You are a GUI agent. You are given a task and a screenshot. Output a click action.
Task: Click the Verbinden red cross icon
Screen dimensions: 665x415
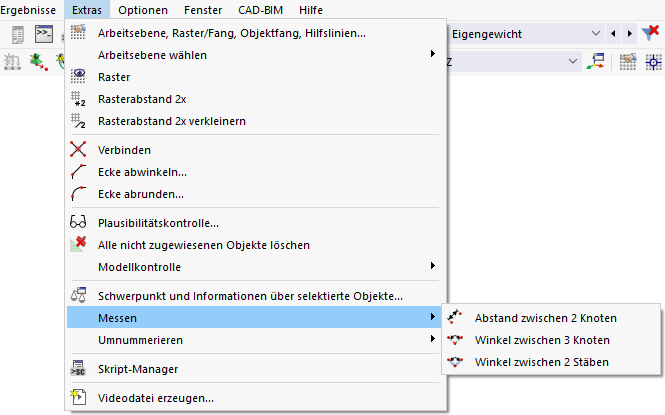point(78,150)
